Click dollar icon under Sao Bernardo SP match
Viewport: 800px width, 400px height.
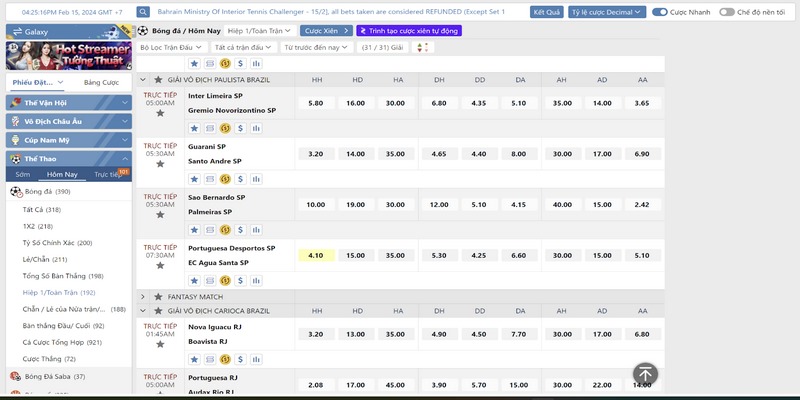pos(241,230)
